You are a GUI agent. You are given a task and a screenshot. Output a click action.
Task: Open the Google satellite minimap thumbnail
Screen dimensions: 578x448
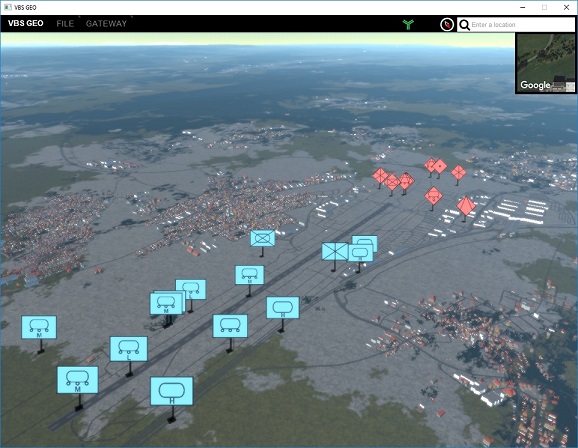pyautogui.click(x=546, y=63)
